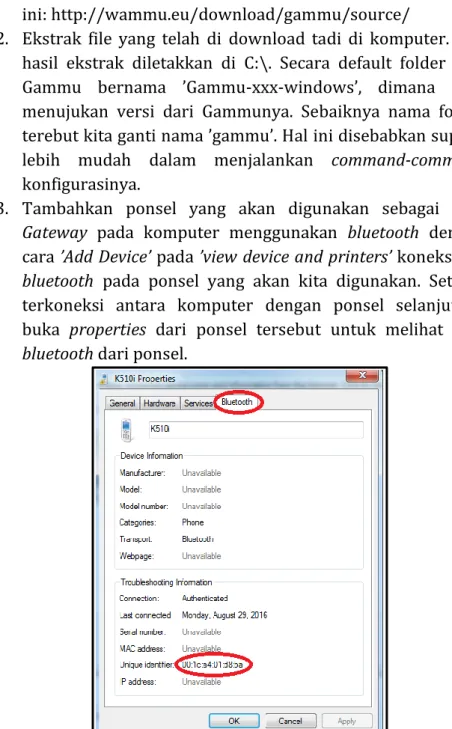This screenshot has height=729, width=452.
Task: Click the Phone categories value
Action: pos(193,523)
